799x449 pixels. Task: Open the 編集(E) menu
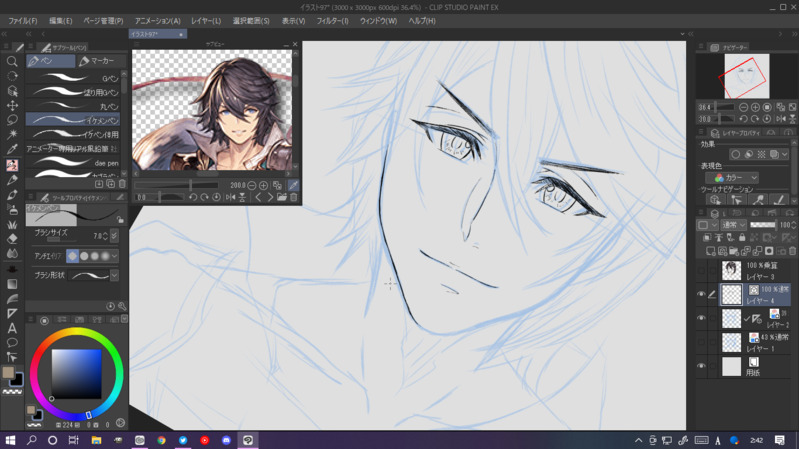(61, 21)
